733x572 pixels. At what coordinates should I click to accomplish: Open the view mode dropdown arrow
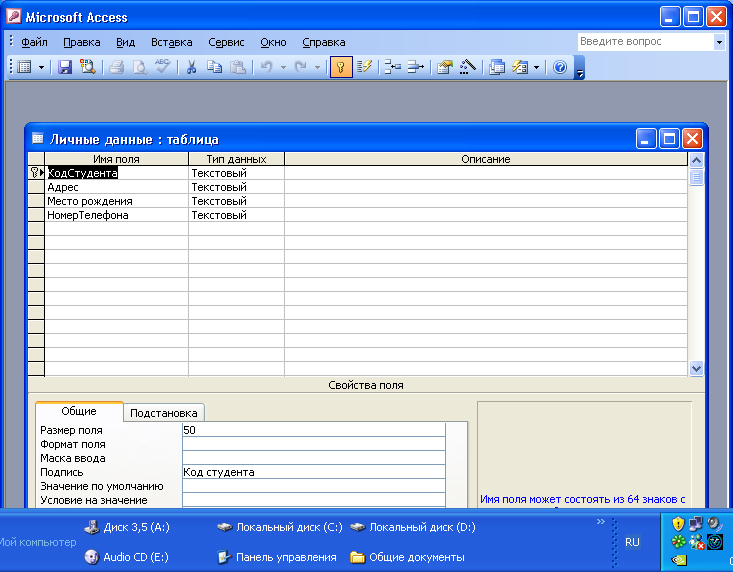pyautogui.click(x=41, y=68)
